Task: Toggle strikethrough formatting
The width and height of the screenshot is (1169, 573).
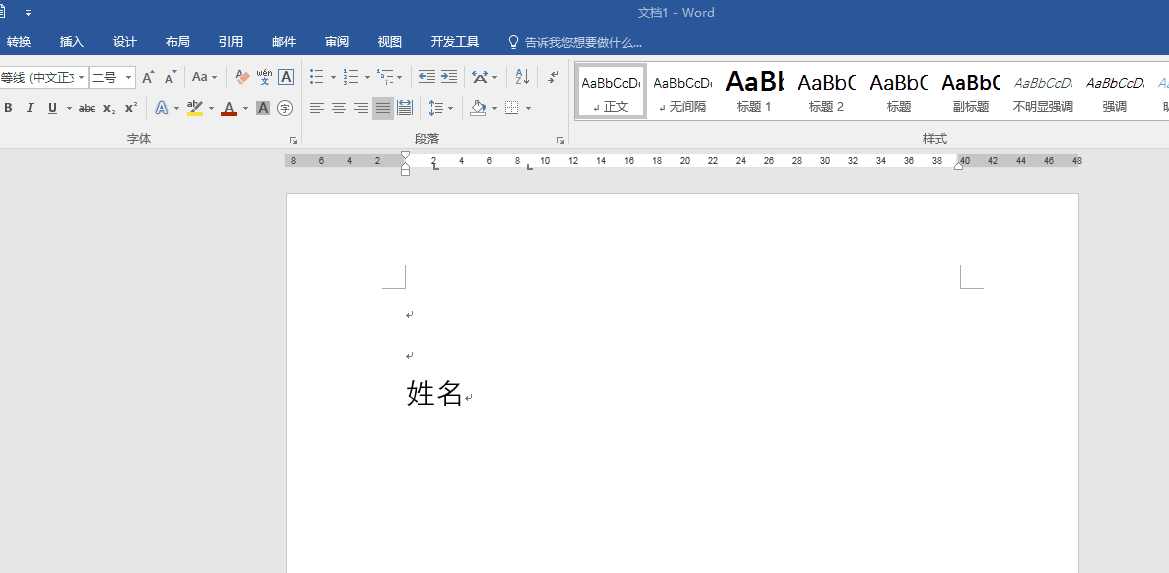Action: click(x=87, y=108)
